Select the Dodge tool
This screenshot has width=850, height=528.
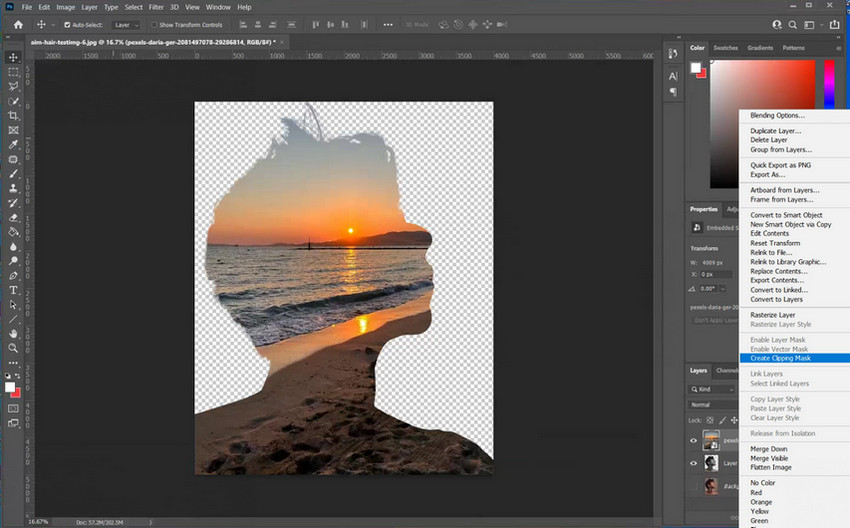tap(13, 261)
